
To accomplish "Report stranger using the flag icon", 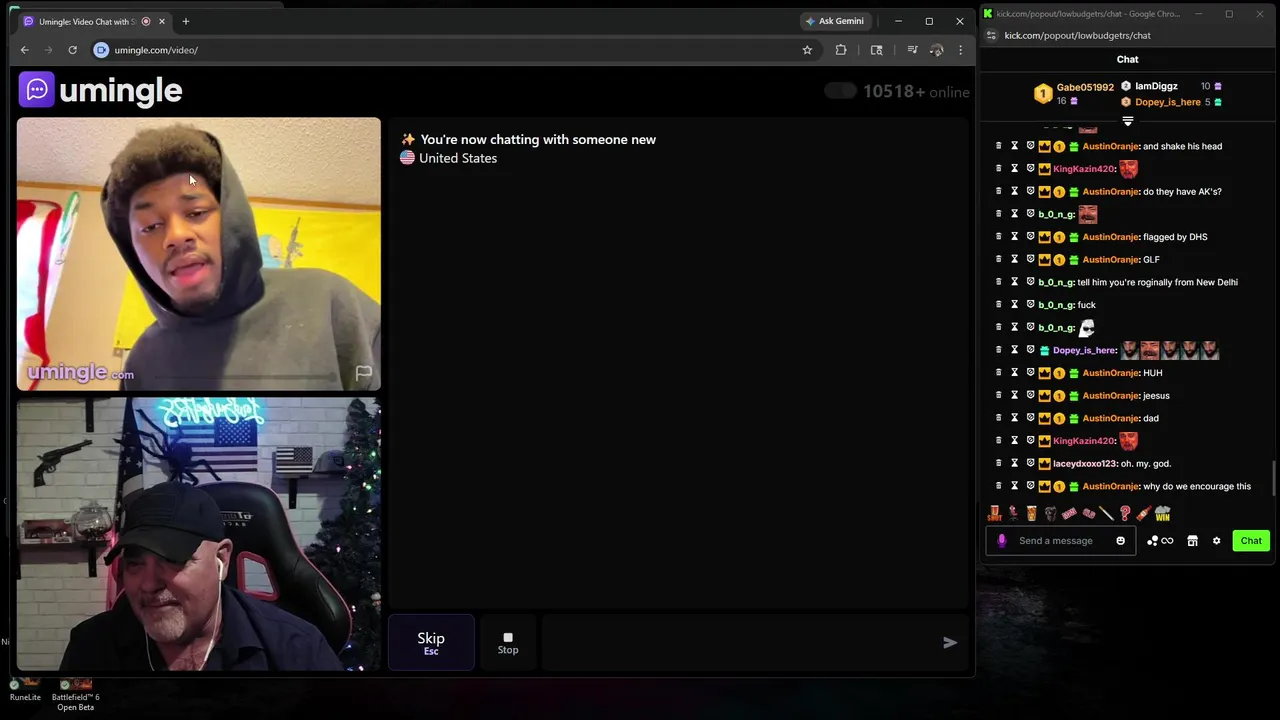I will 363,373.
